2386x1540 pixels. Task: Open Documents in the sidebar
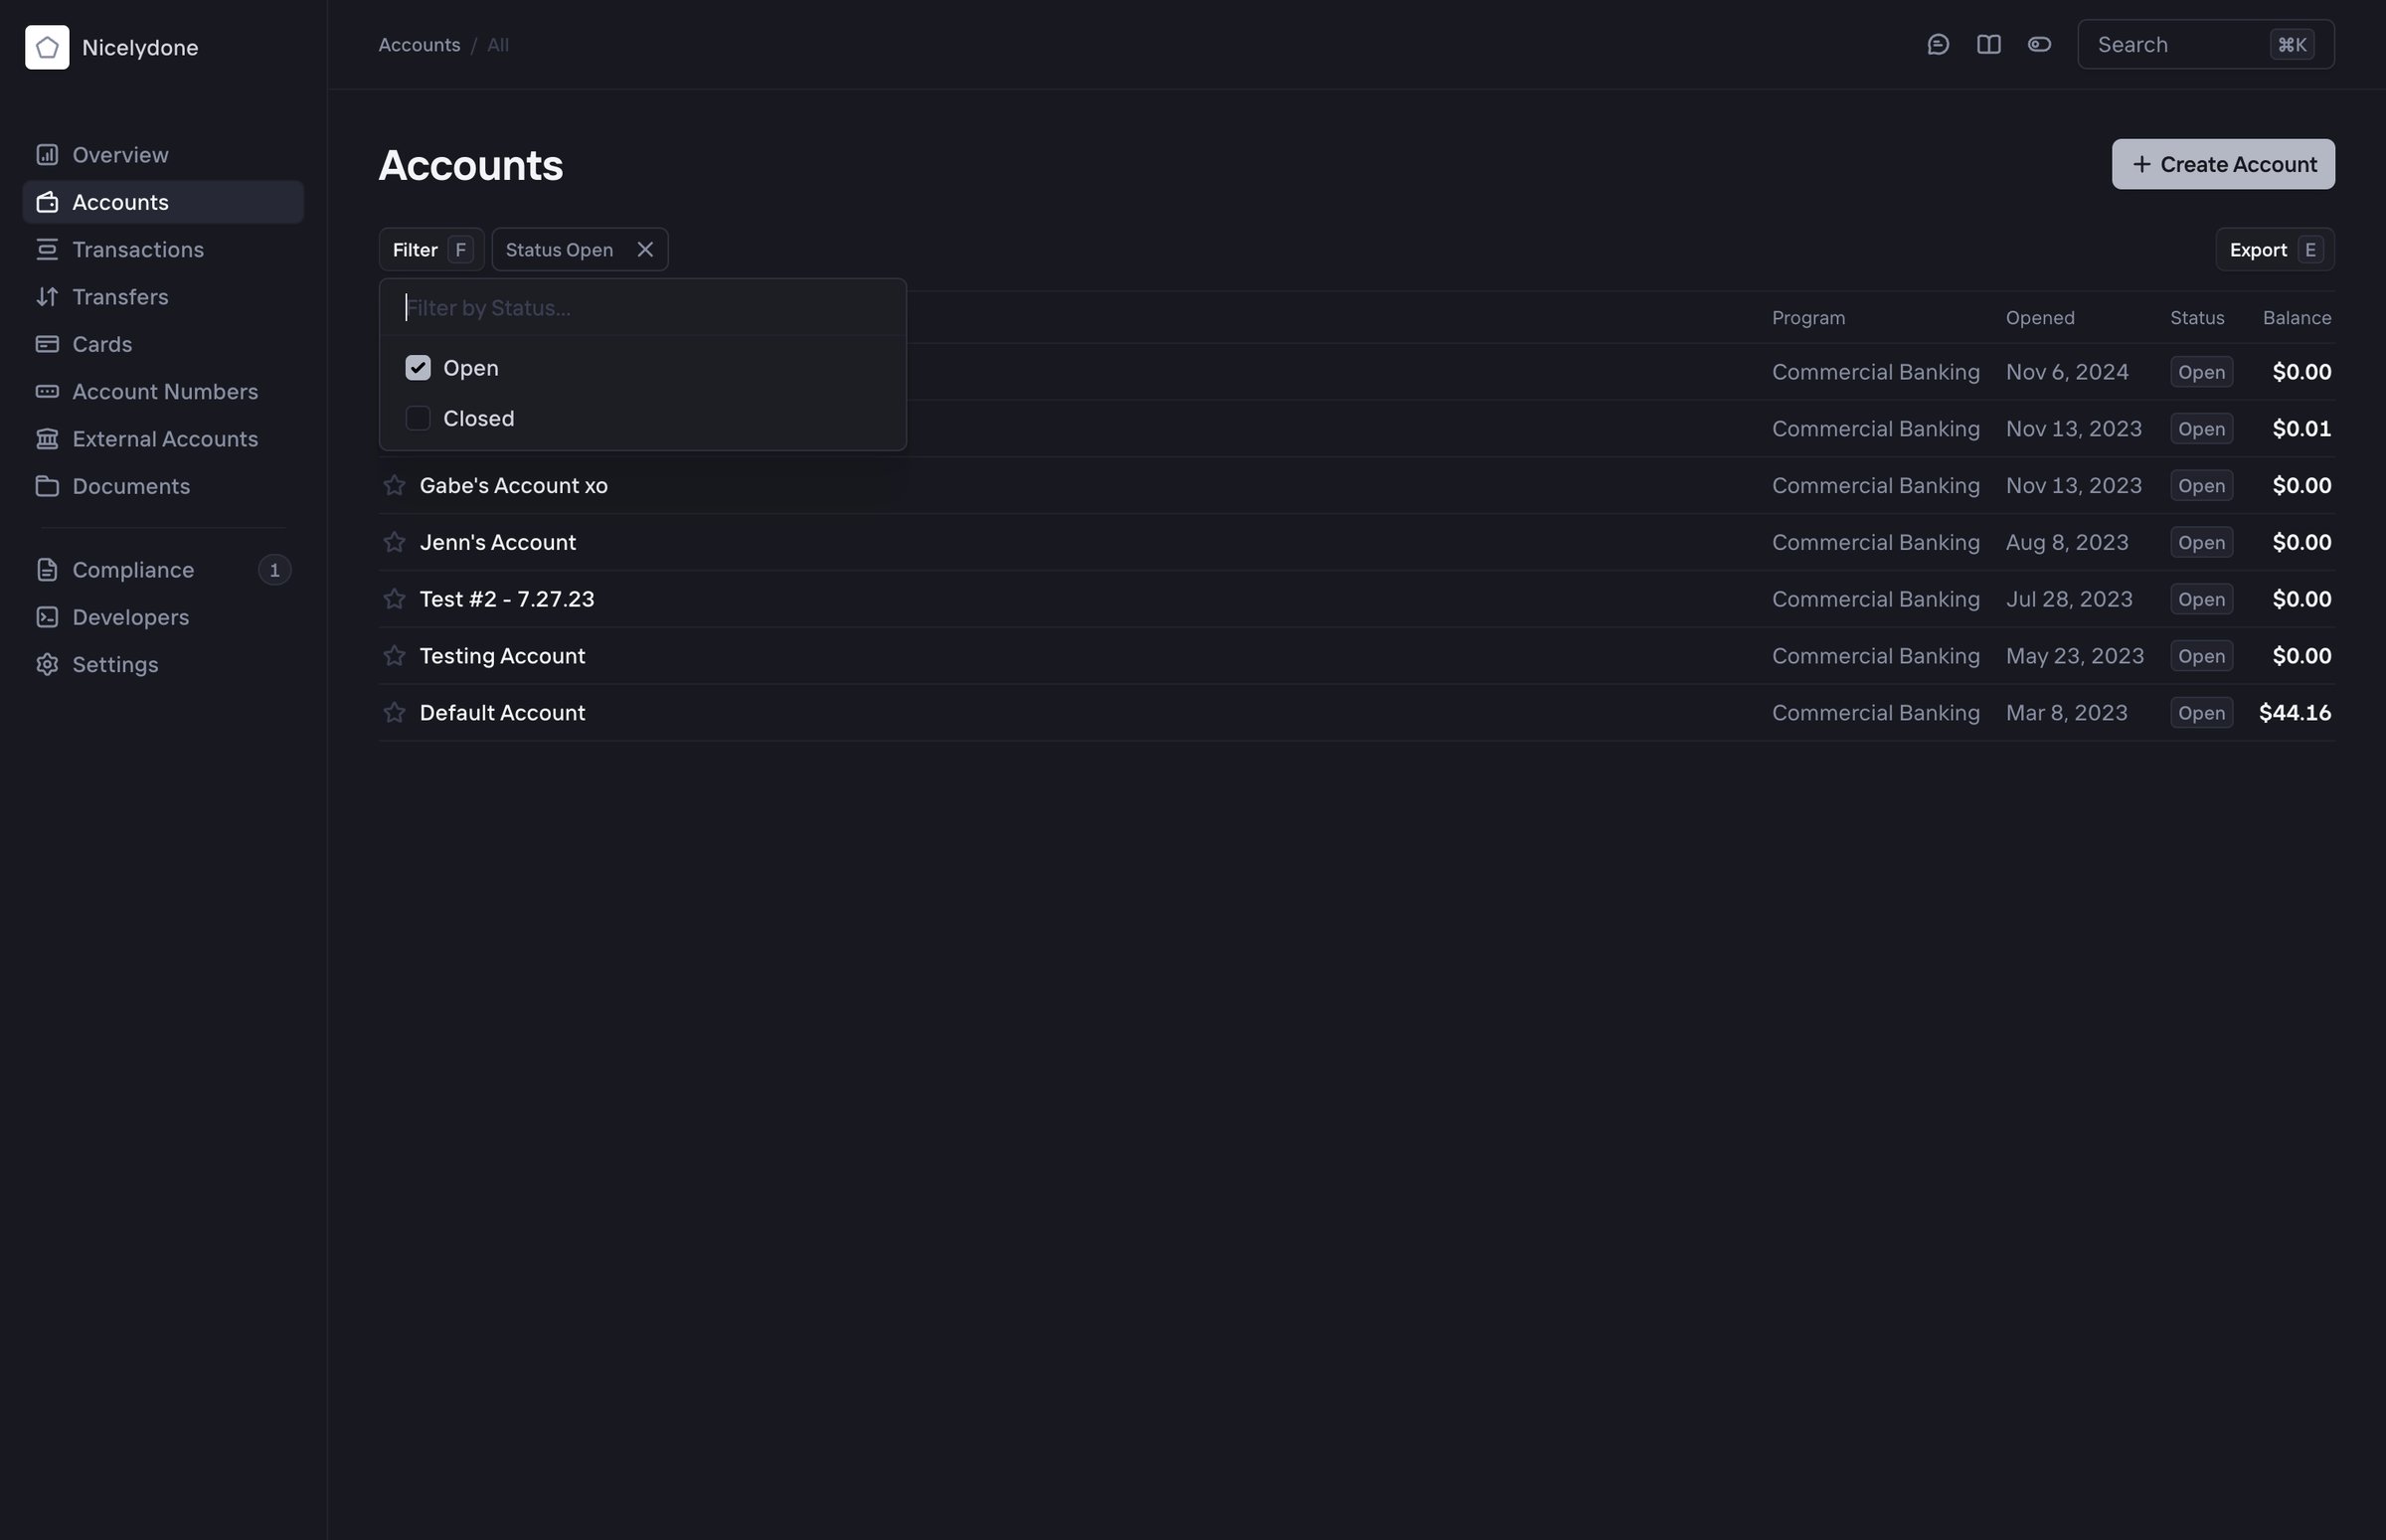[x=163, y=486]
